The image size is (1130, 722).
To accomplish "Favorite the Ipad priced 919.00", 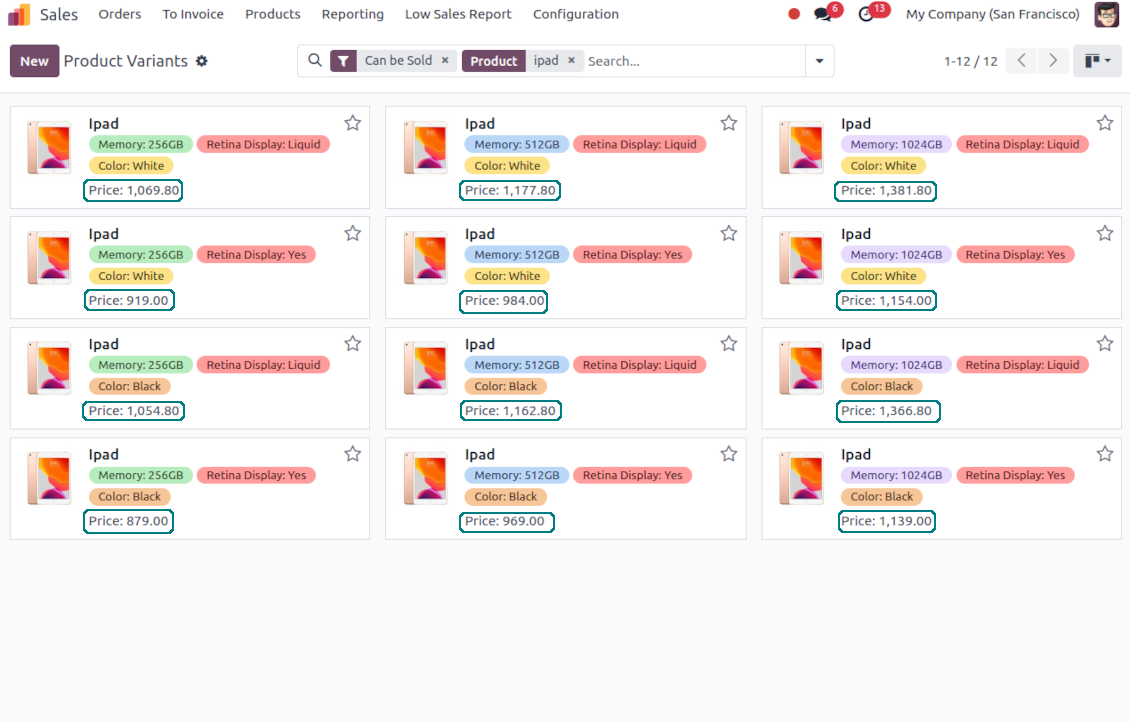I will click(x=352, y=233).
